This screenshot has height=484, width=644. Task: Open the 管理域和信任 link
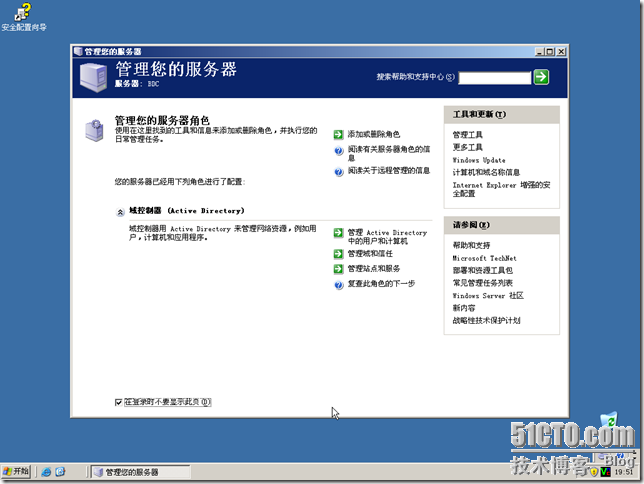(x=370, y=254)
